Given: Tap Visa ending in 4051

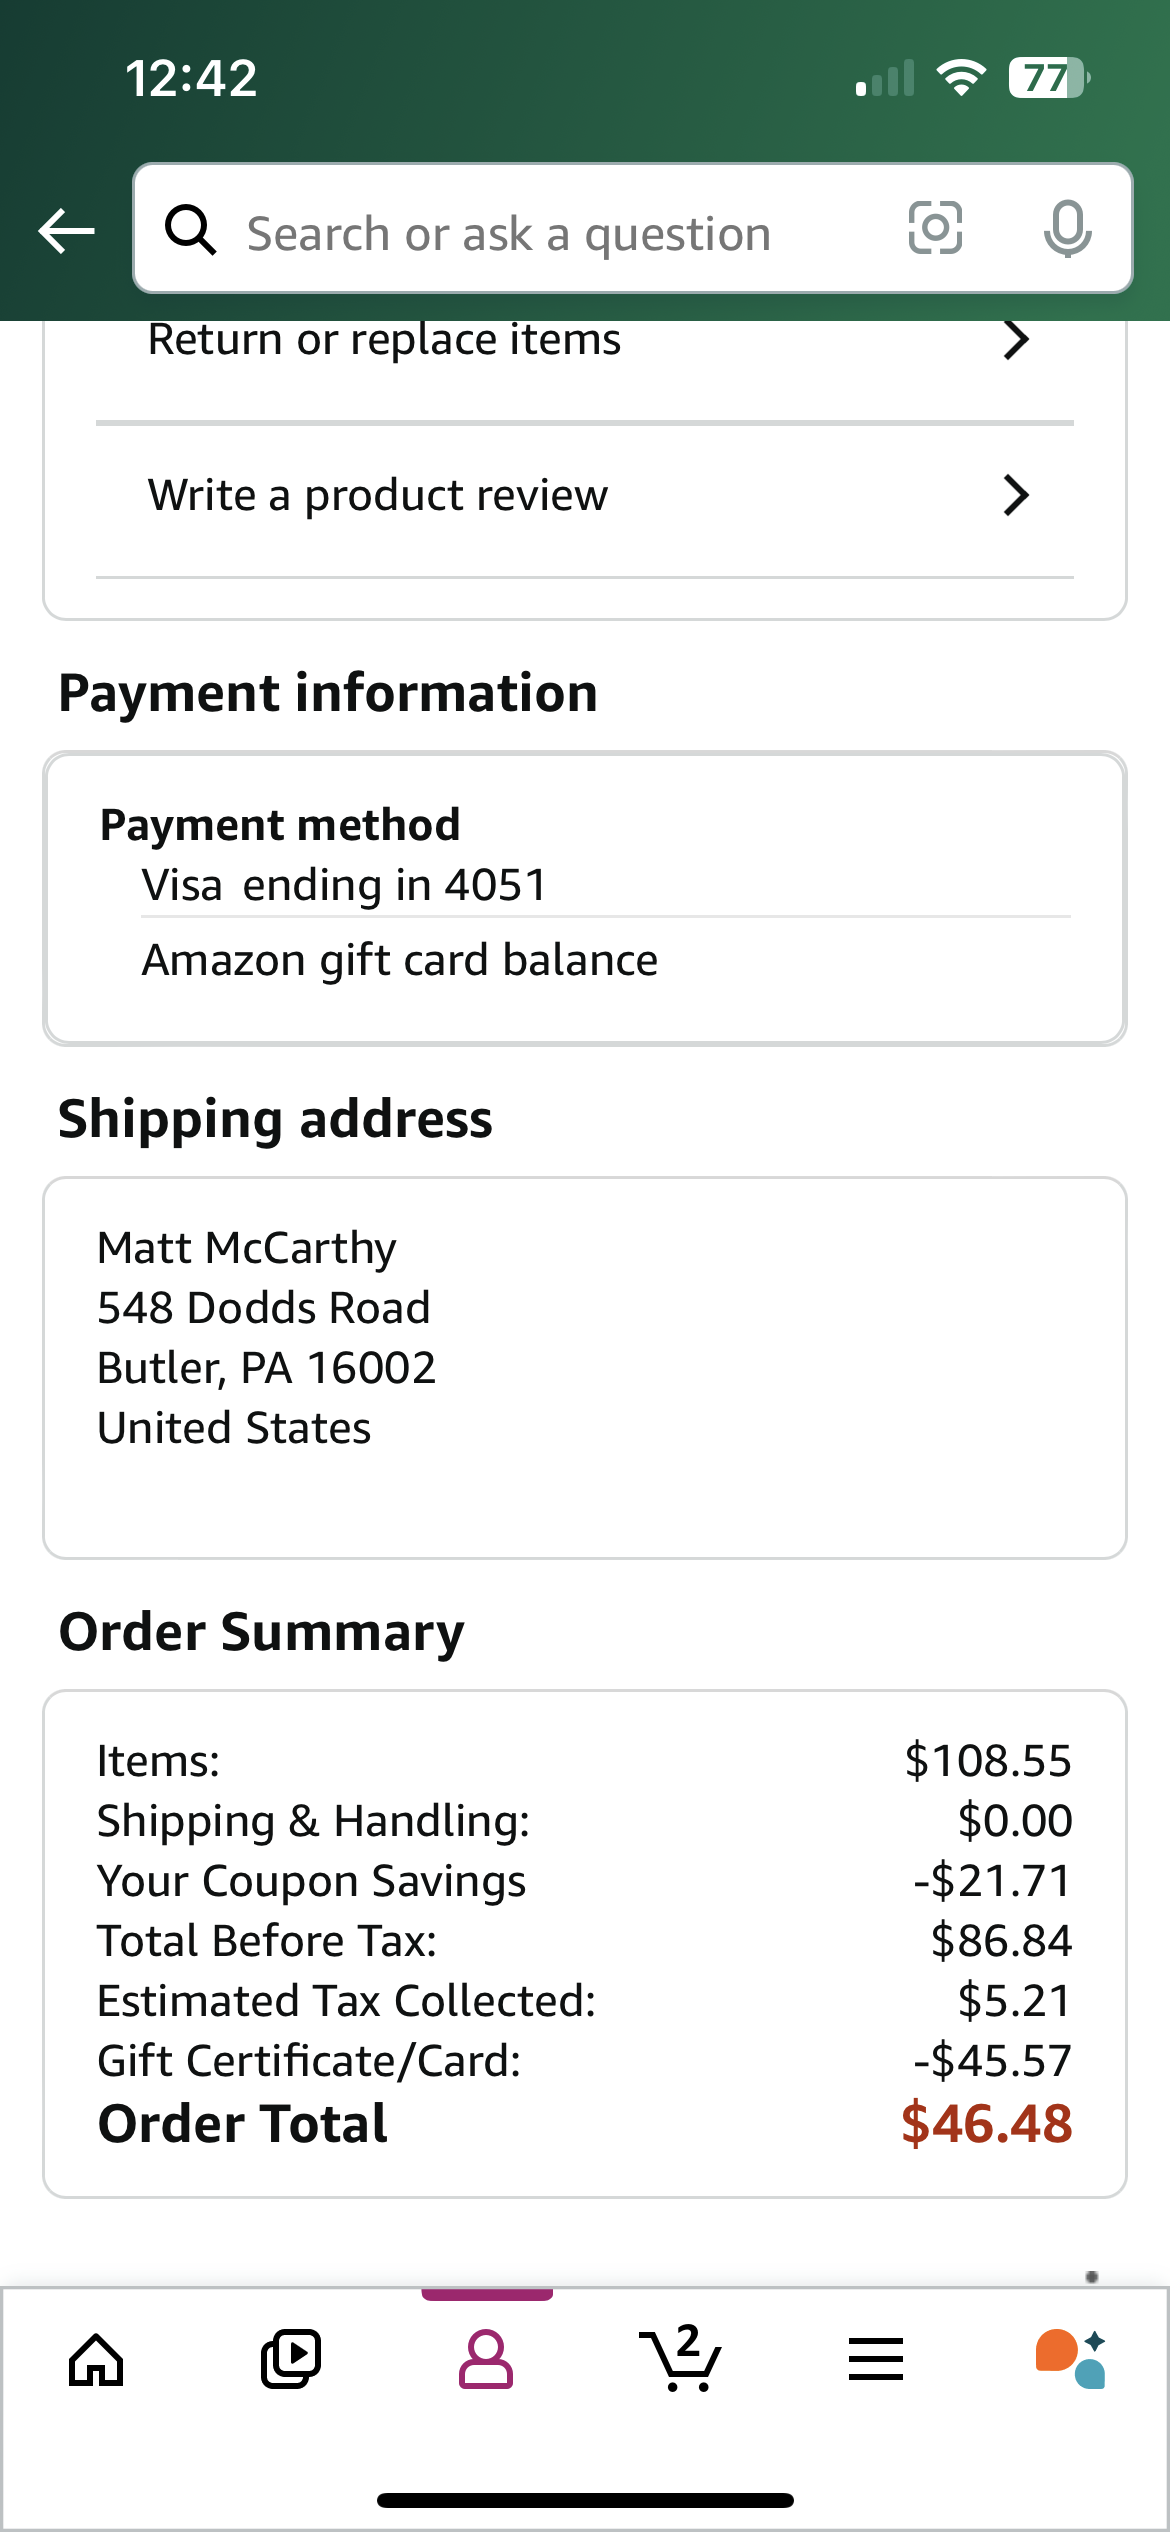Looking at the screenshot, I should 345,885.
